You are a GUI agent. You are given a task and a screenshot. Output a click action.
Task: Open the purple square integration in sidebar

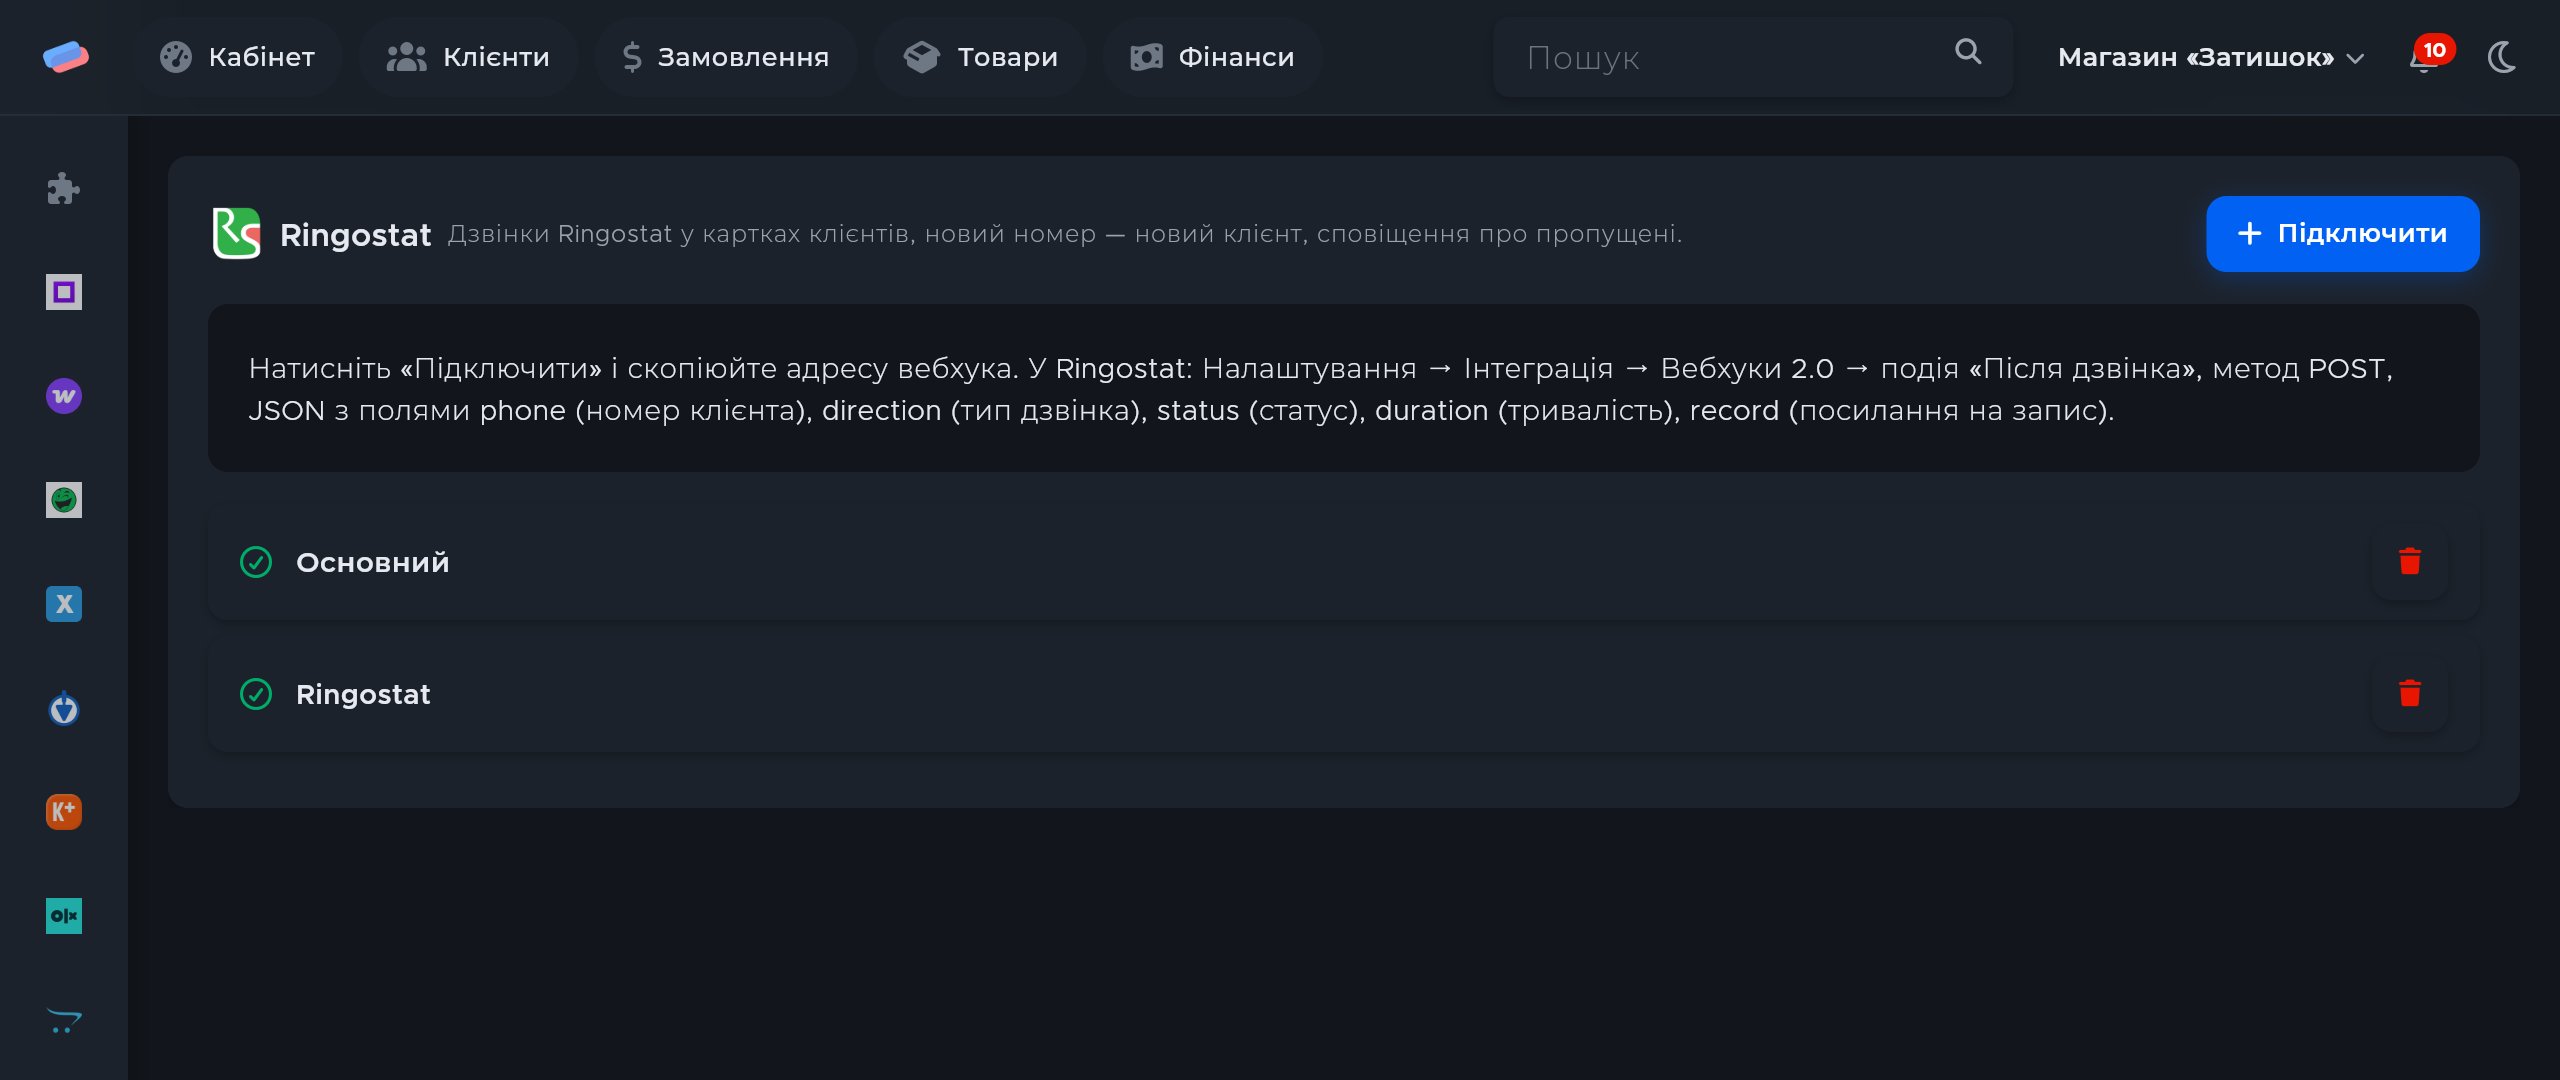tap(63, 292)
